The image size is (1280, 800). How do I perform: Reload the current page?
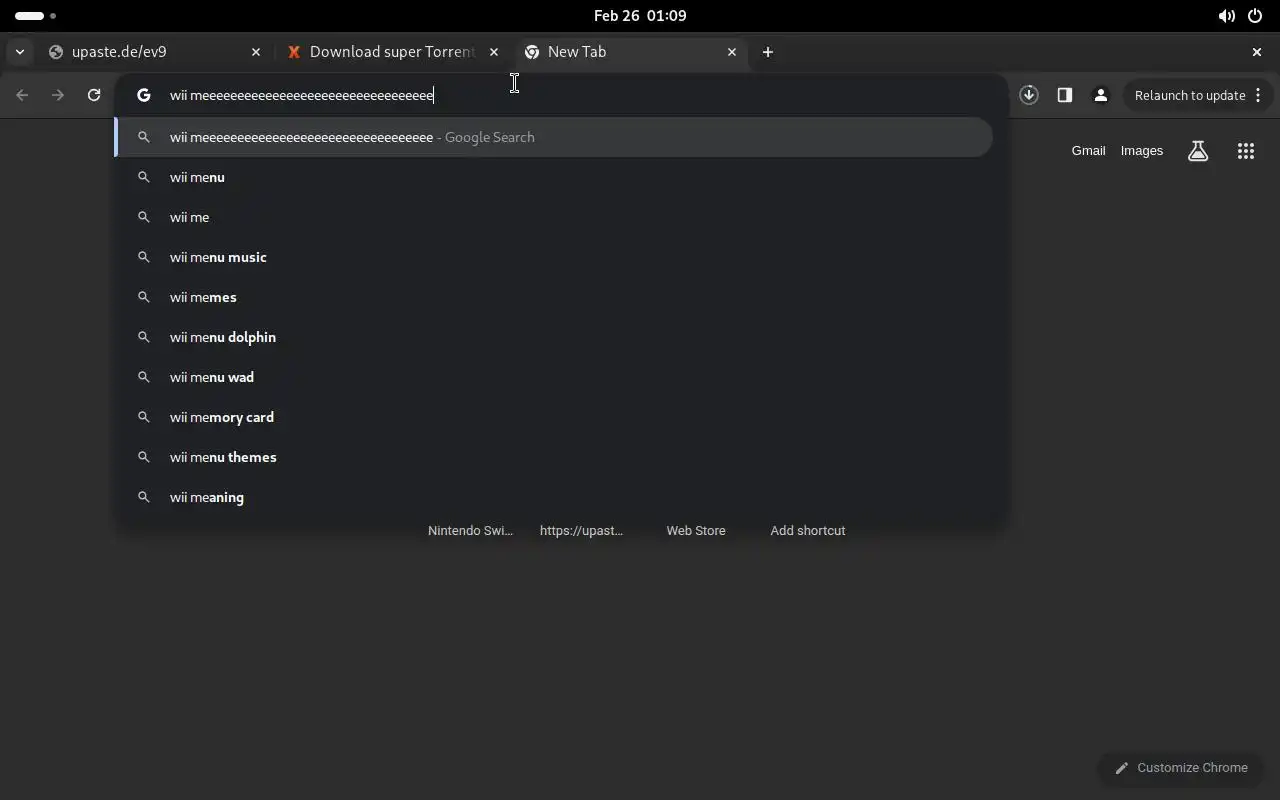(94, 95)
